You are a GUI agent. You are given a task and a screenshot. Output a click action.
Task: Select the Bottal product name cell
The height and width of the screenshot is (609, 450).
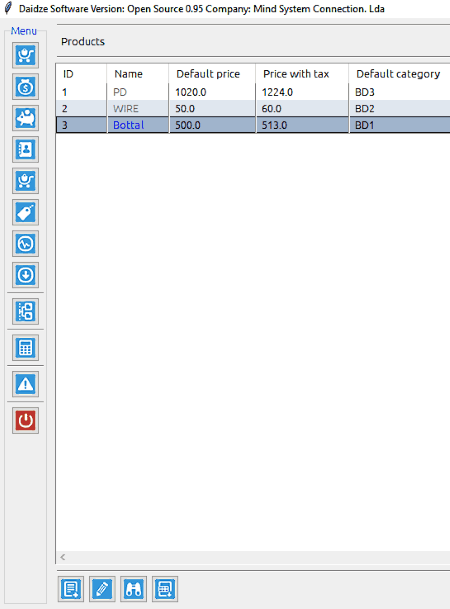pyautogui.click(x=138, y=125)
